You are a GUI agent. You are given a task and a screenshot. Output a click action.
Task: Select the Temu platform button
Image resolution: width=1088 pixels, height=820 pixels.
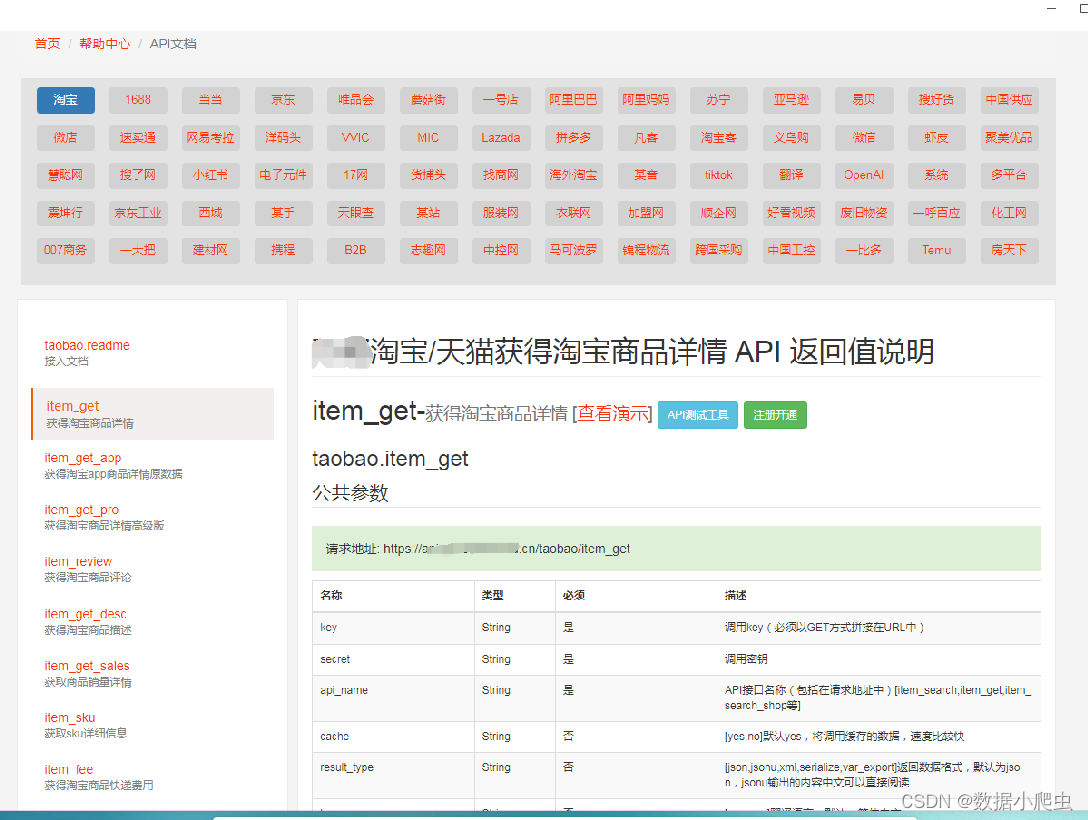coord(936,250)
